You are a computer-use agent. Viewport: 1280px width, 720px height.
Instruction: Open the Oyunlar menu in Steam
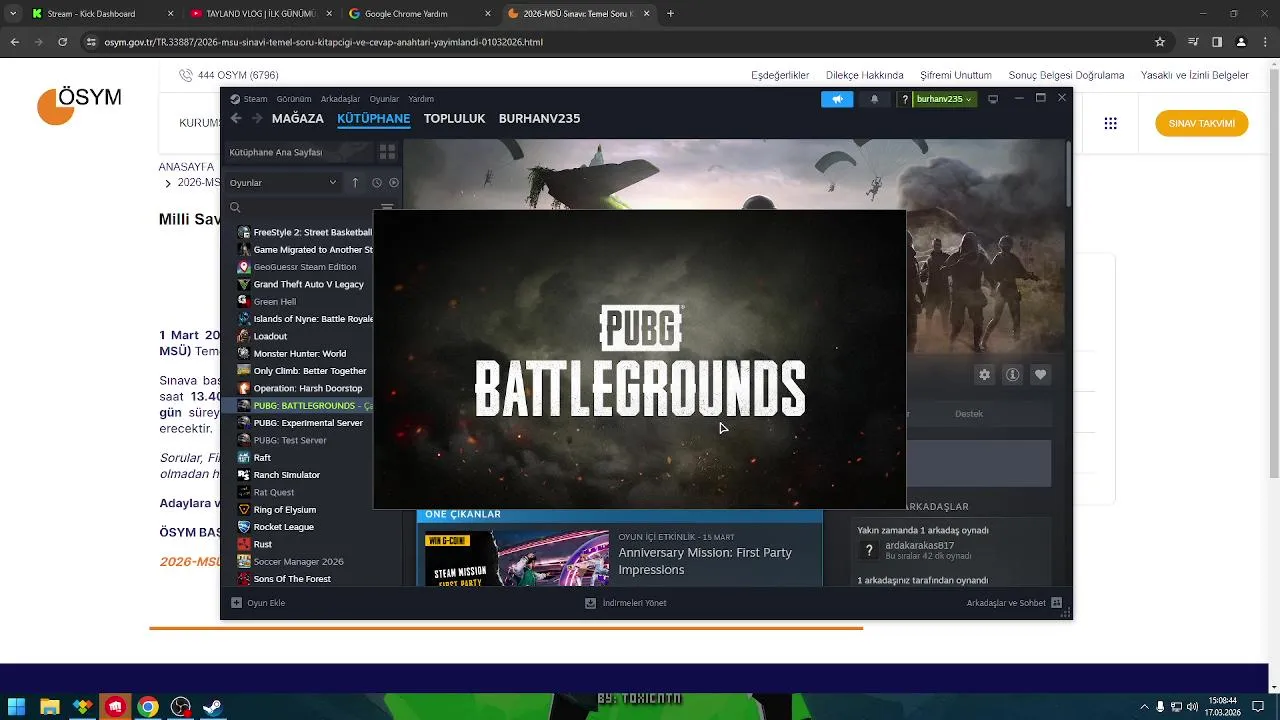(x=384, y=99)
